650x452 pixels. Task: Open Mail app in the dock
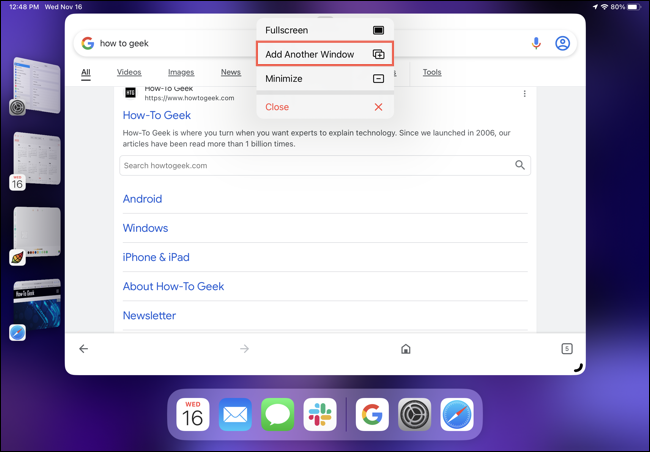[x=235, y=415]
